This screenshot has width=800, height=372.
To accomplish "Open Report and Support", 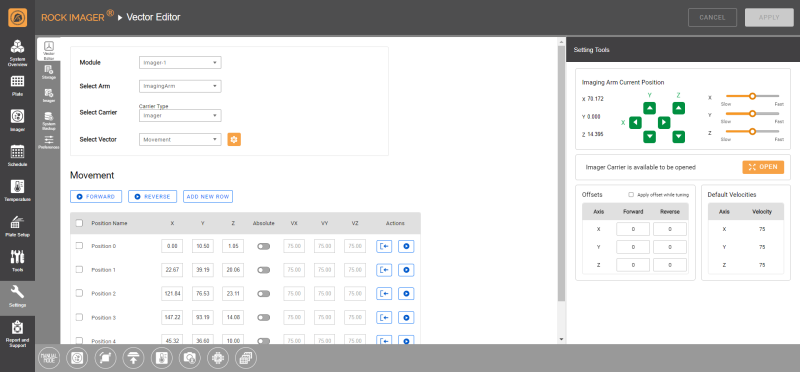I will click(17, 334).
